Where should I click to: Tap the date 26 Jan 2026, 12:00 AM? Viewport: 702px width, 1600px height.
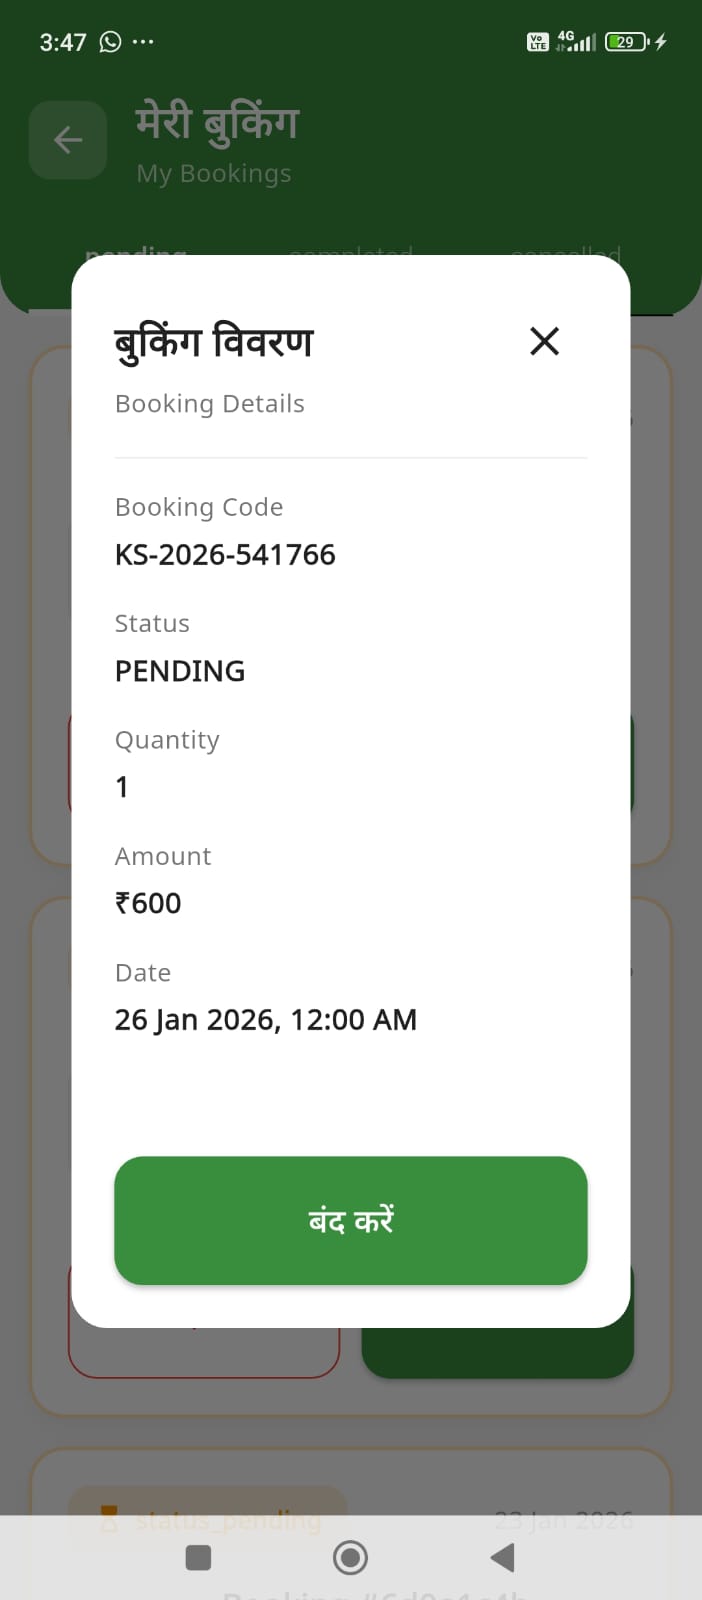pyautogui.click(x=265, y=1019)
